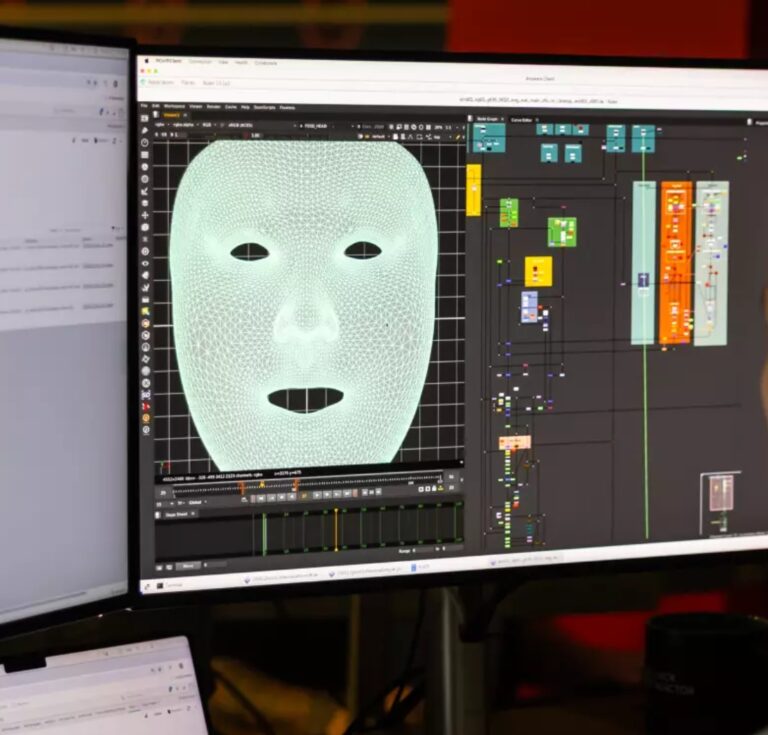Open the File menu in Nuke
The width and height of the screenshot is (768, 735).
point(144,105)
